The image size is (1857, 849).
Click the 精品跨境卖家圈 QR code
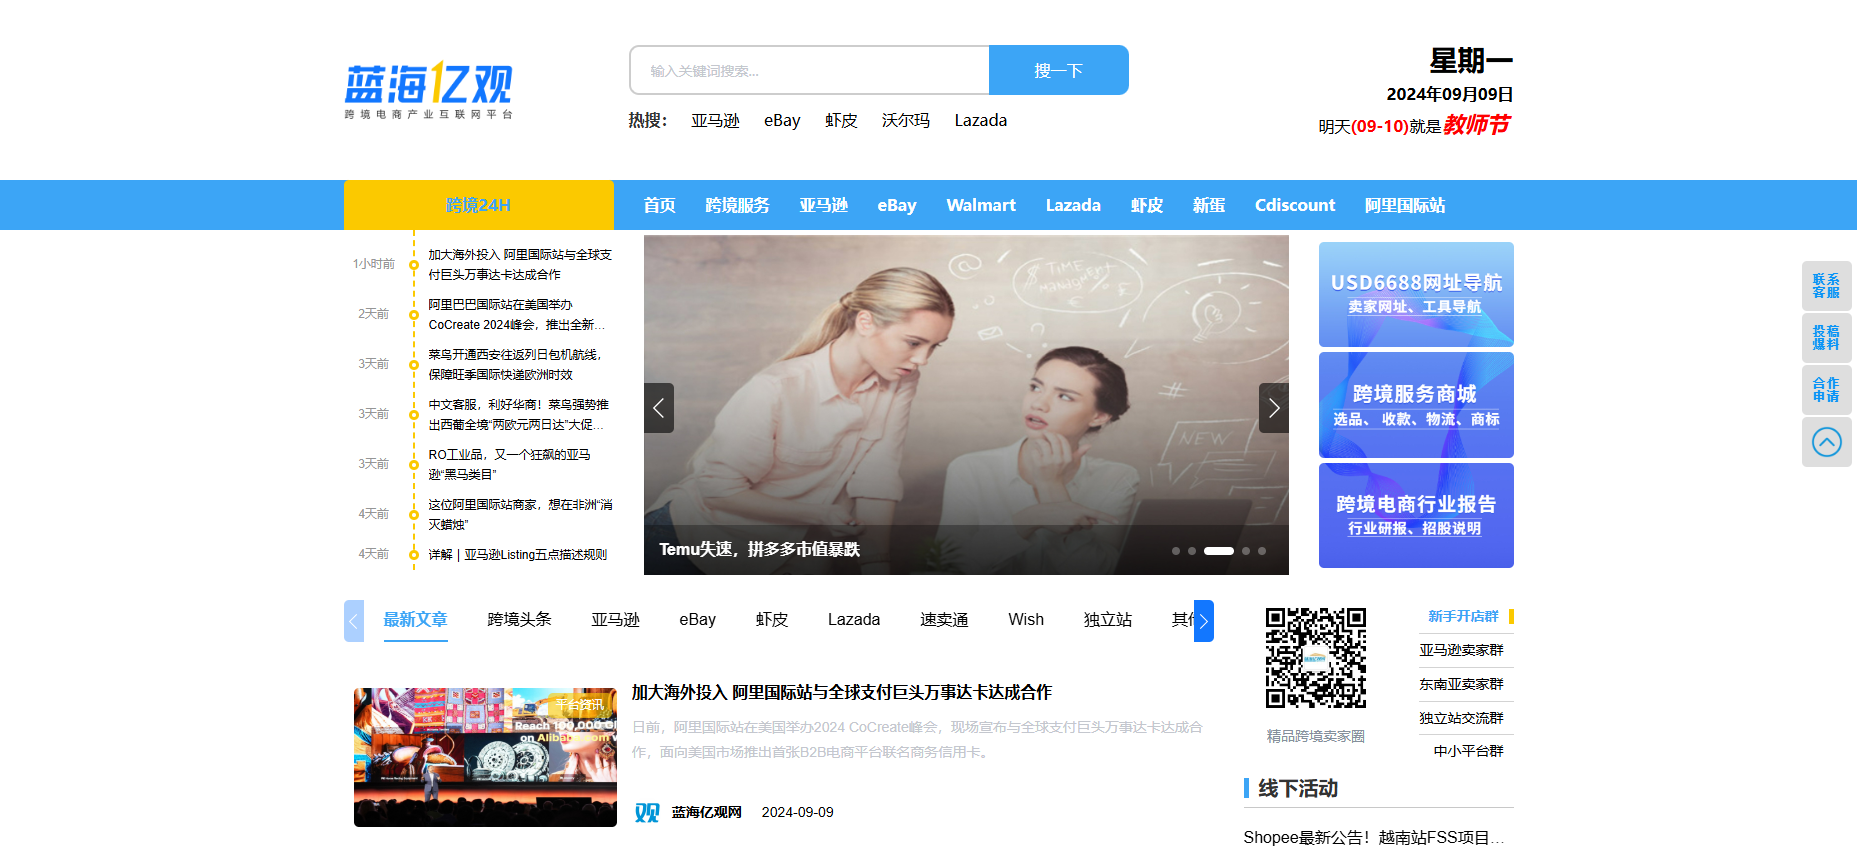pos(1315,658)
